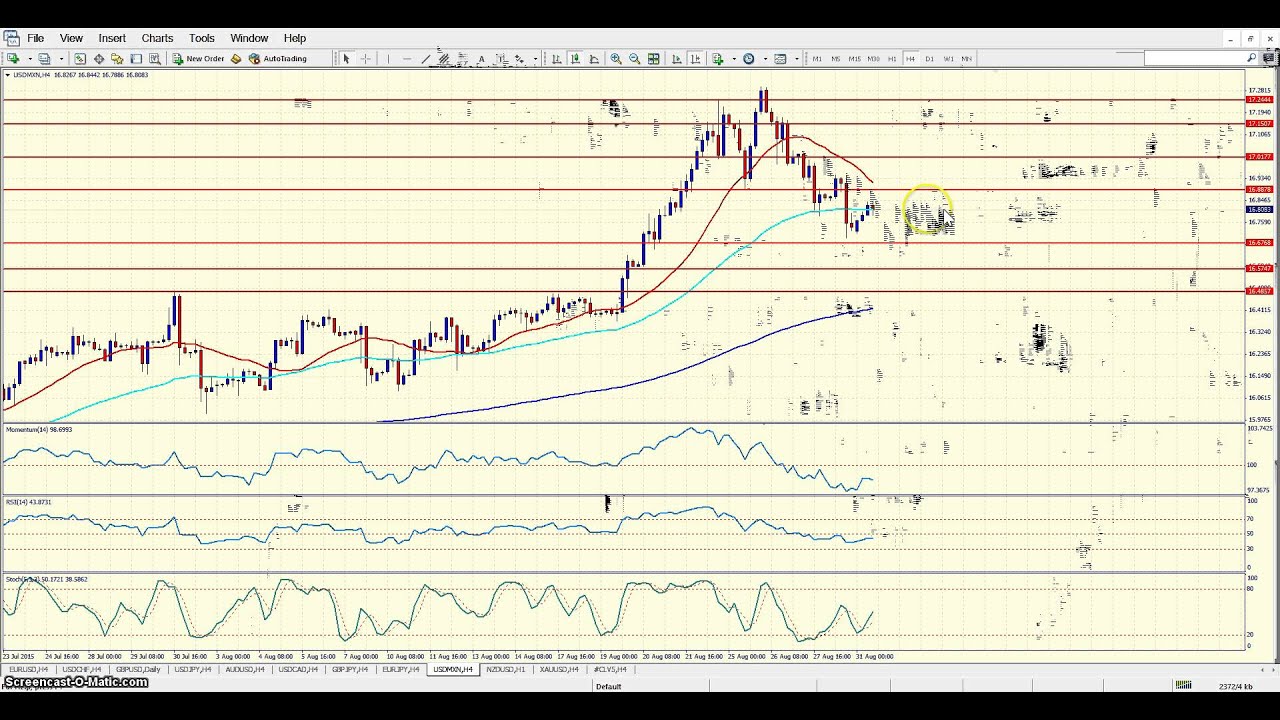The height and width of the screenshot is (720, 1280).
Task: Switch to XAUUSD,H4 chart tab
Action: pyautogui.click(x=558, y=669)
